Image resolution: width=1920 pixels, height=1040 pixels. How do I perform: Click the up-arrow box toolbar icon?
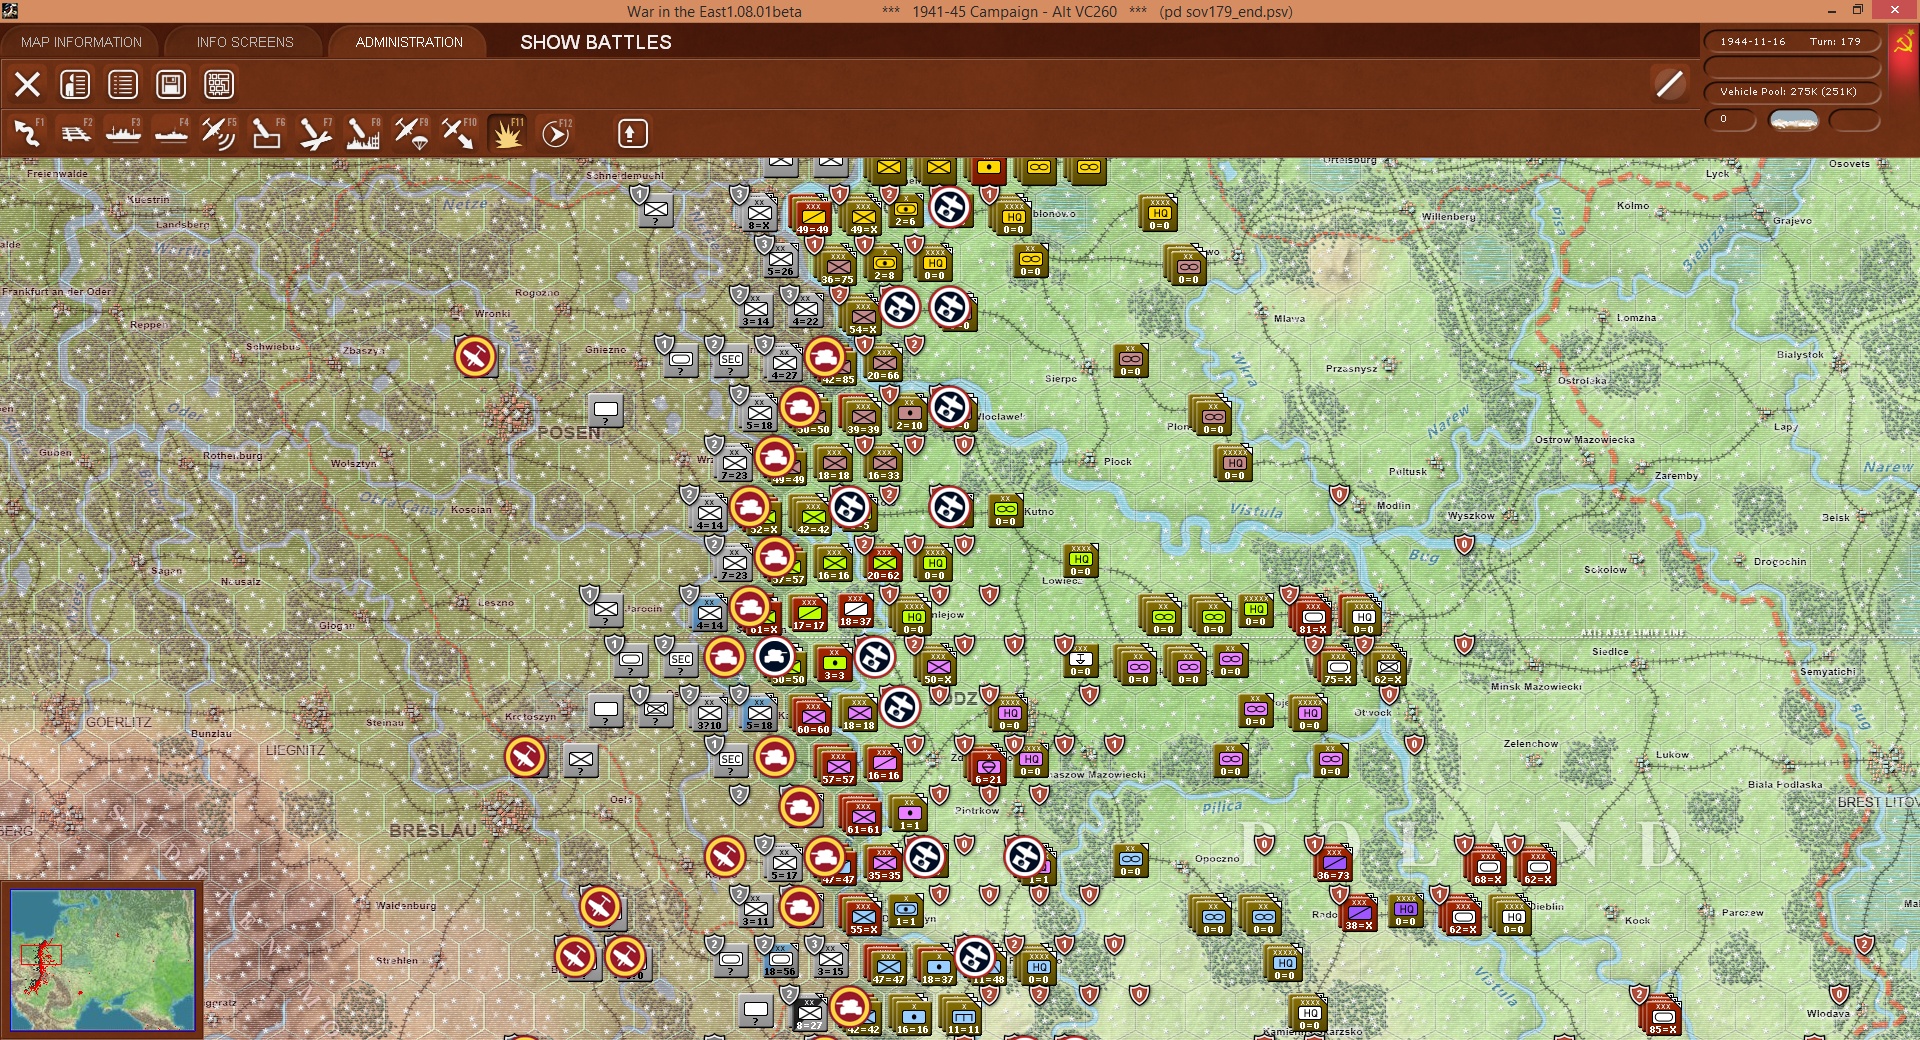[632, 133]
